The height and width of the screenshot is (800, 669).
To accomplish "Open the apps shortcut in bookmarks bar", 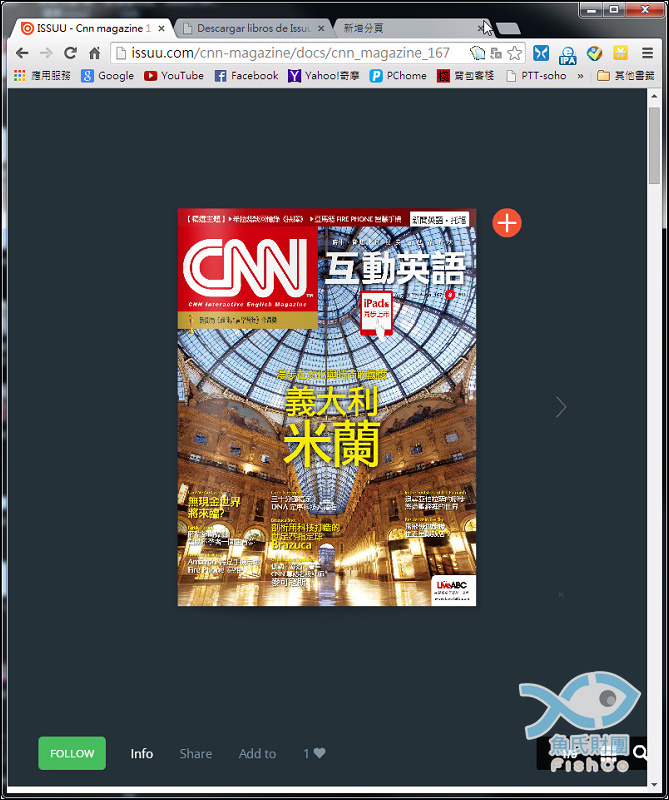I will click(x=42, y=76).
